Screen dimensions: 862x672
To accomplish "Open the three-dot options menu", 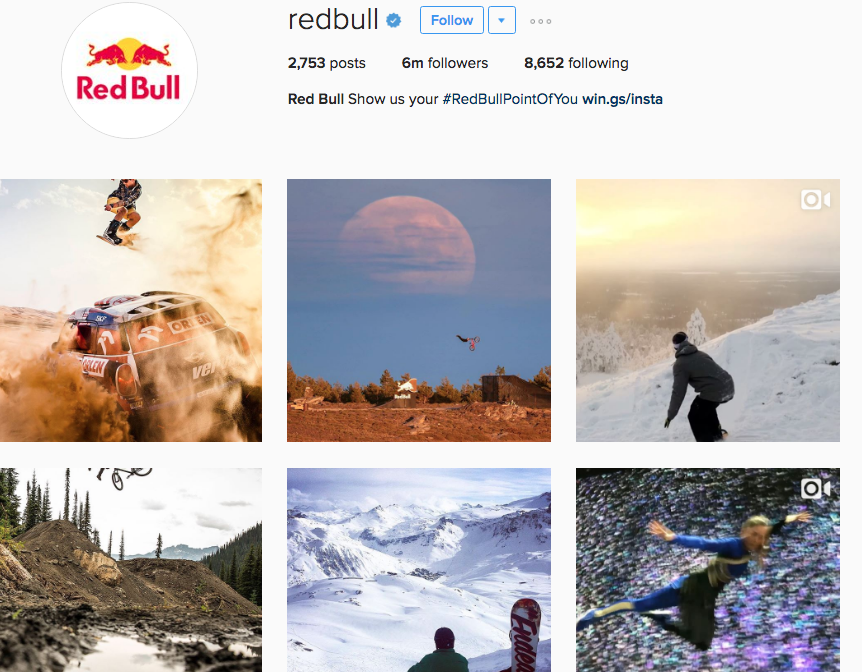I will tap(540, 21).
